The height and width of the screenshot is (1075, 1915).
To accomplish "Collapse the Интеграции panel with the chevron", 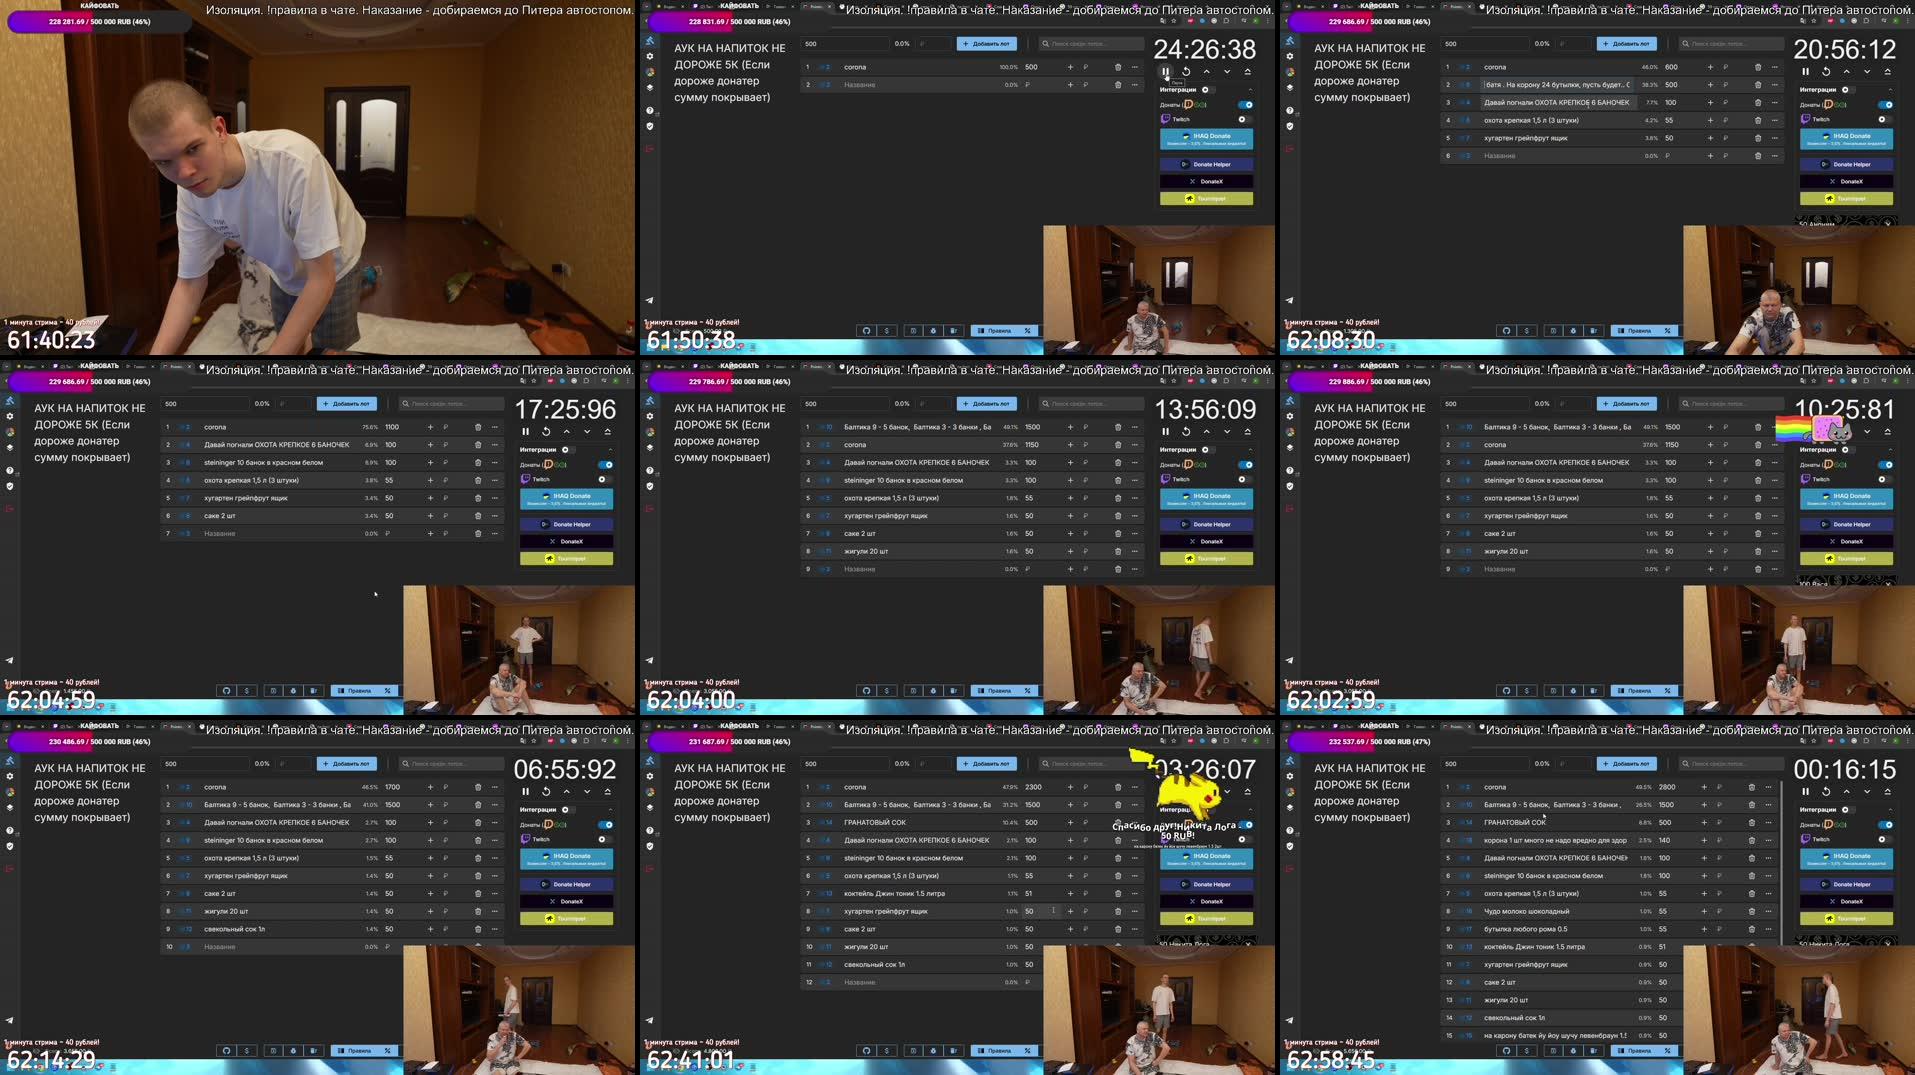I will tap(1250, 90).
